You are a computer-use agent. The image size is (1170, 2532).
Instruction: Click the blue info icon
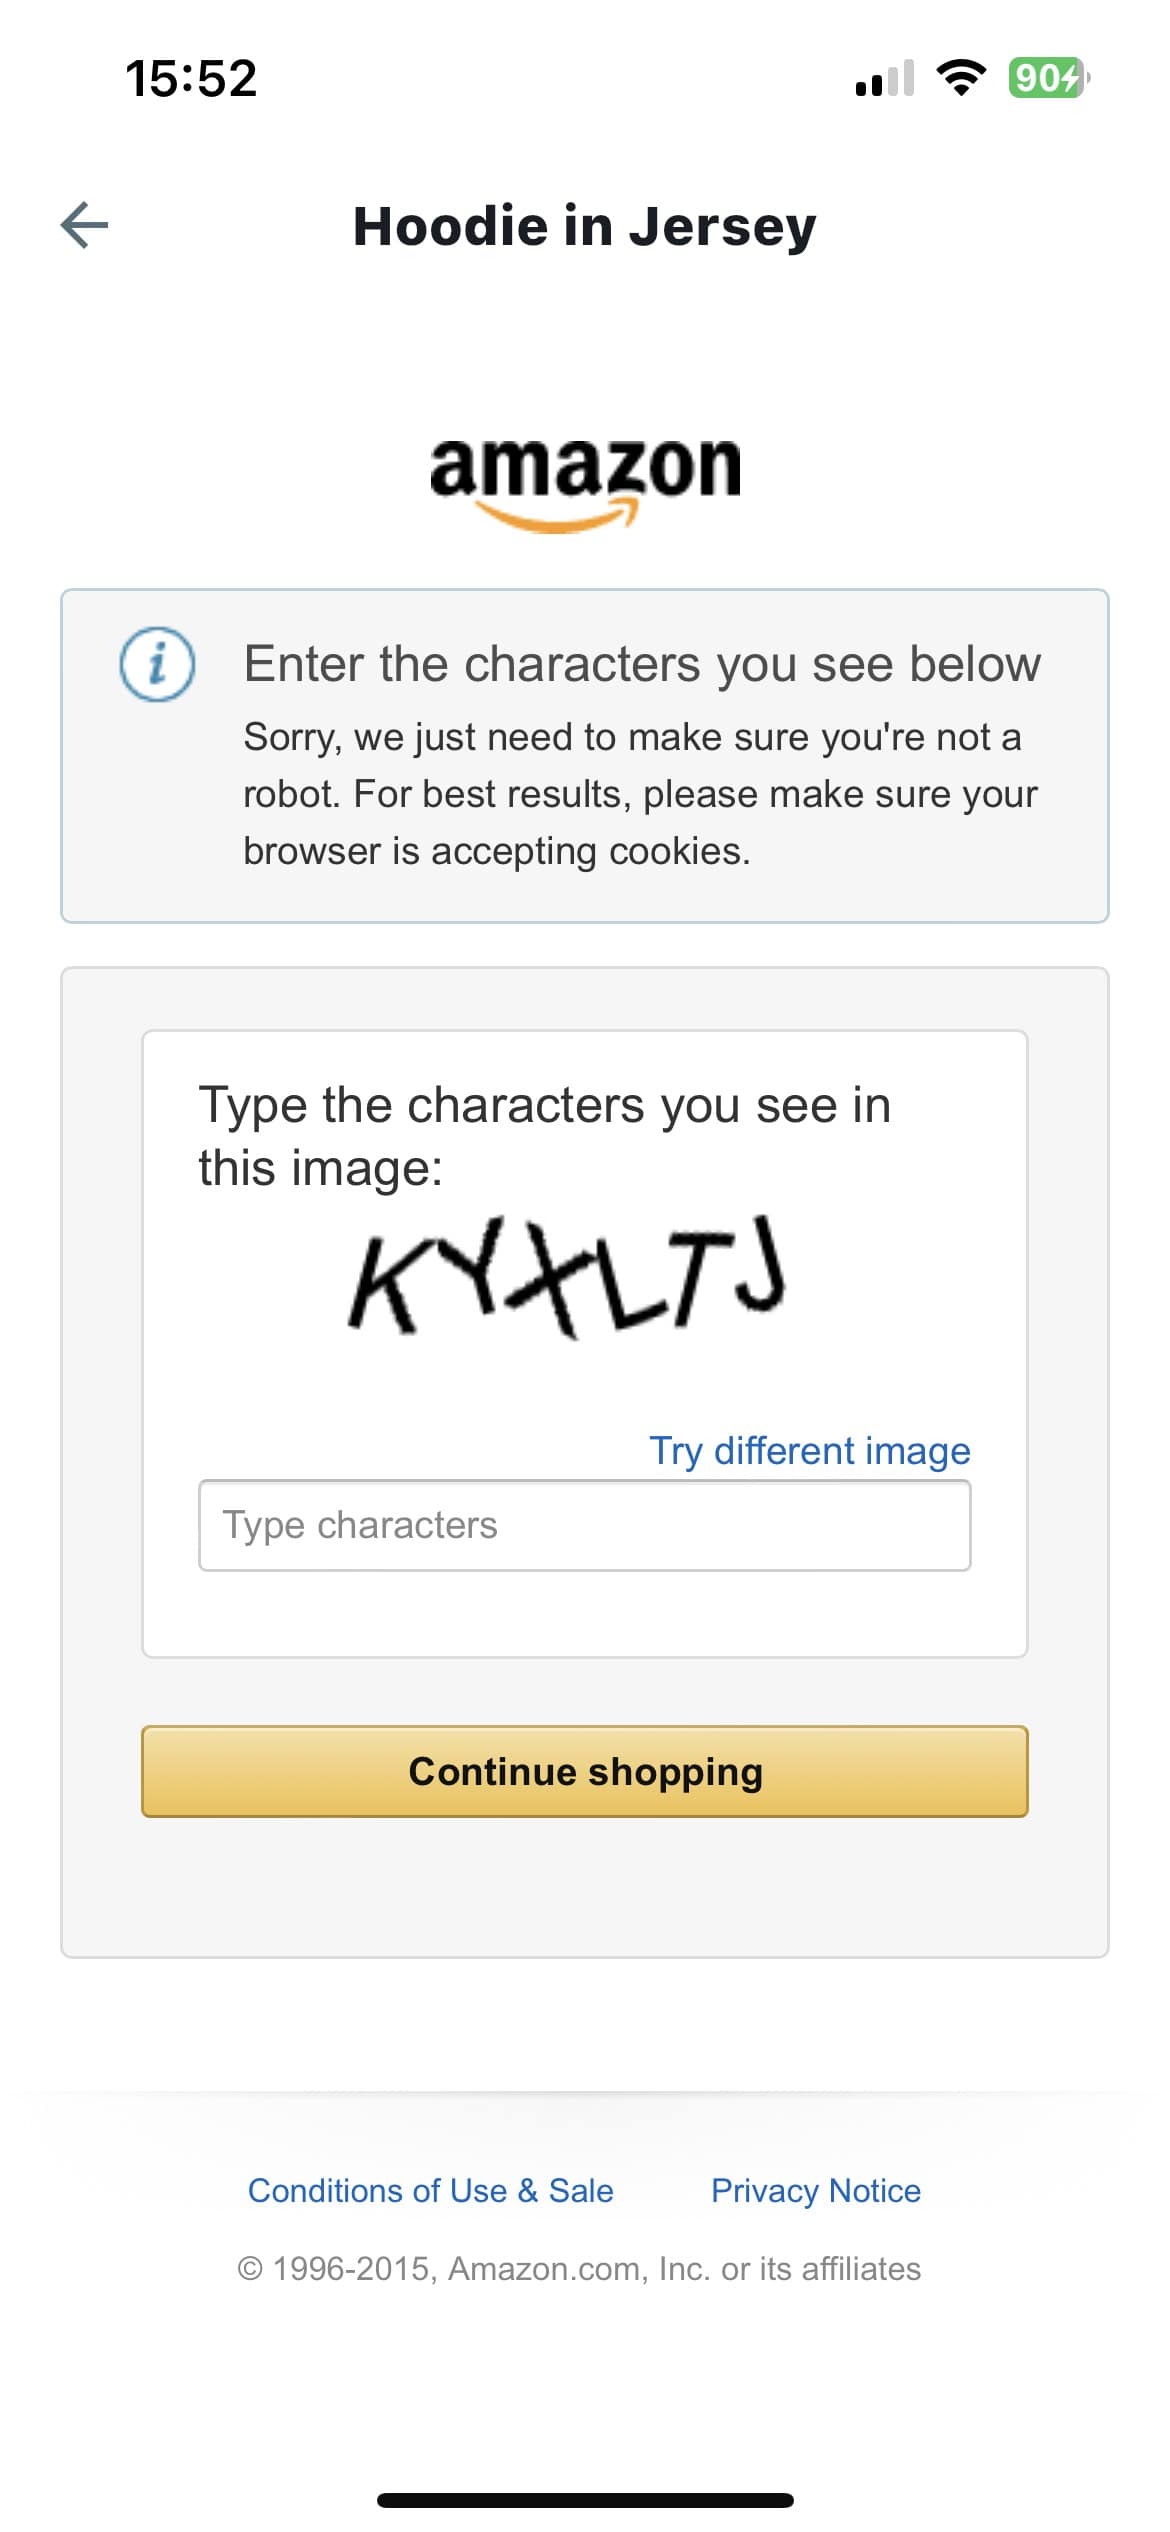coord(157,664)
